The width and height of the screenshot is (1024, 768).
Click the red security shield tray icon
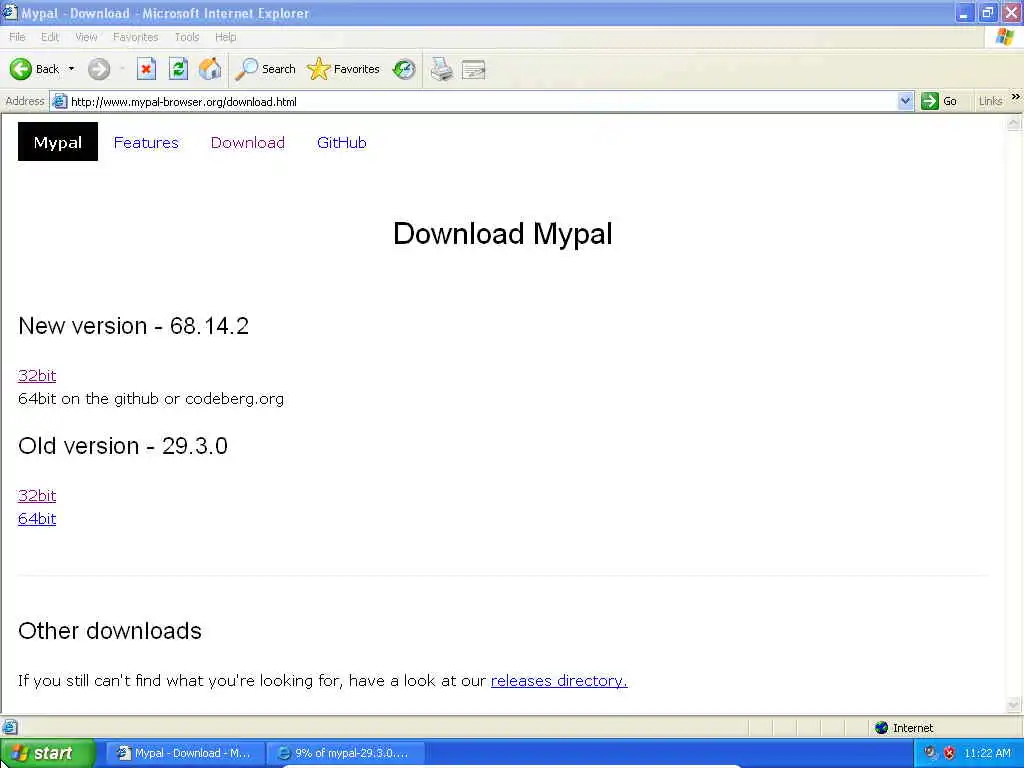pos(950,753)
